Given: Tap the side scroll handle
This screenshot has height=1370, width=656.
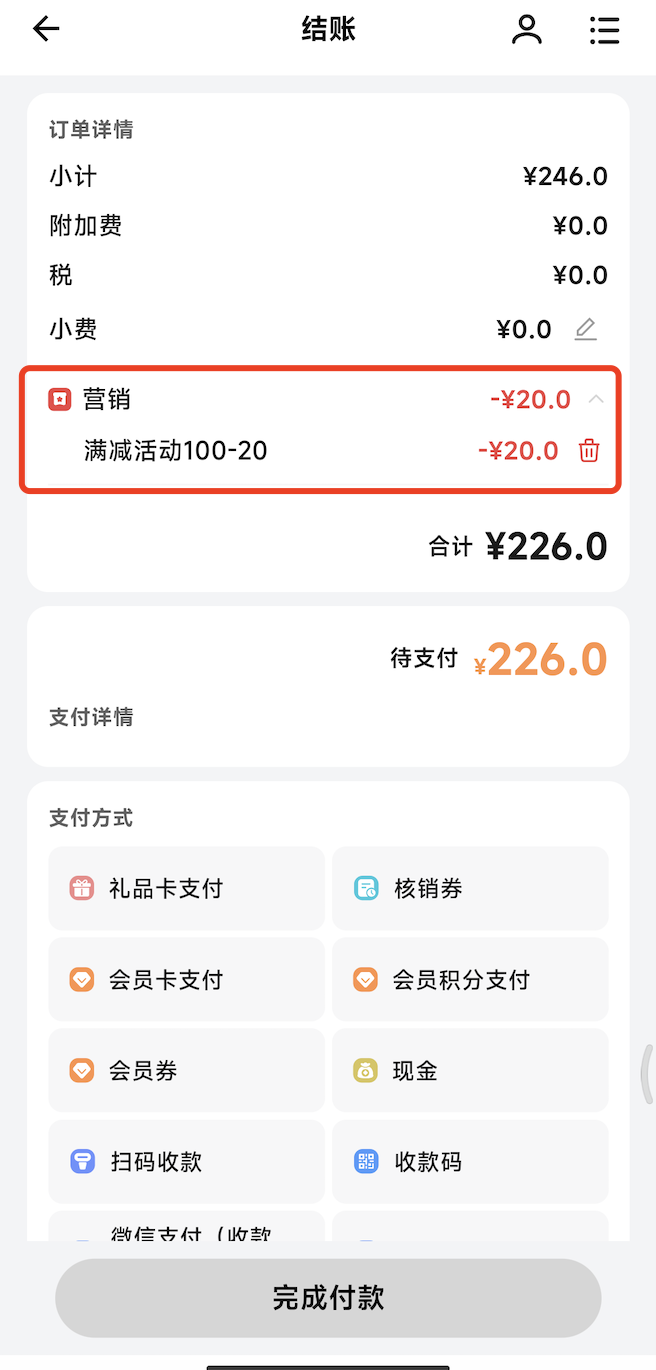Looking at the screenshot, I should click(647, 1074).
